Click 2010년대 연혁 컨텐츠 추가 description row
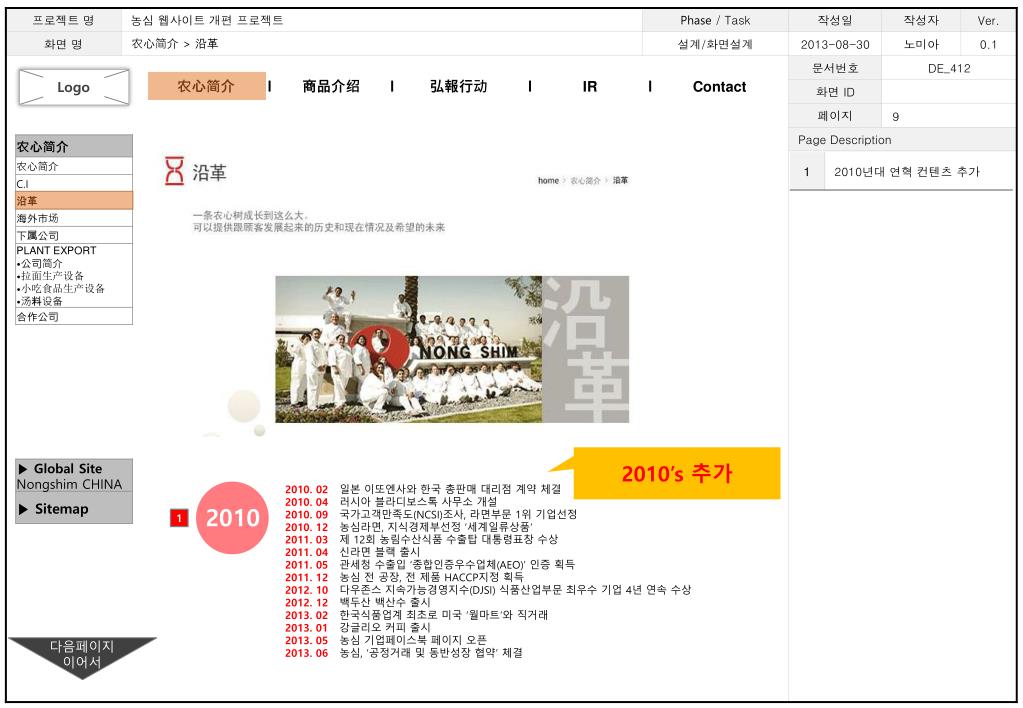Viewport: 1023px width, 708px height. click(902, 172)
